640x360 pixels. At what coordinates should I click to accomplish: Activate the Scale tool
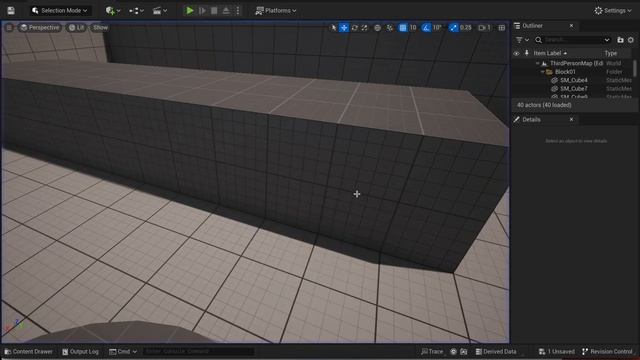click(x=364, y=28)
